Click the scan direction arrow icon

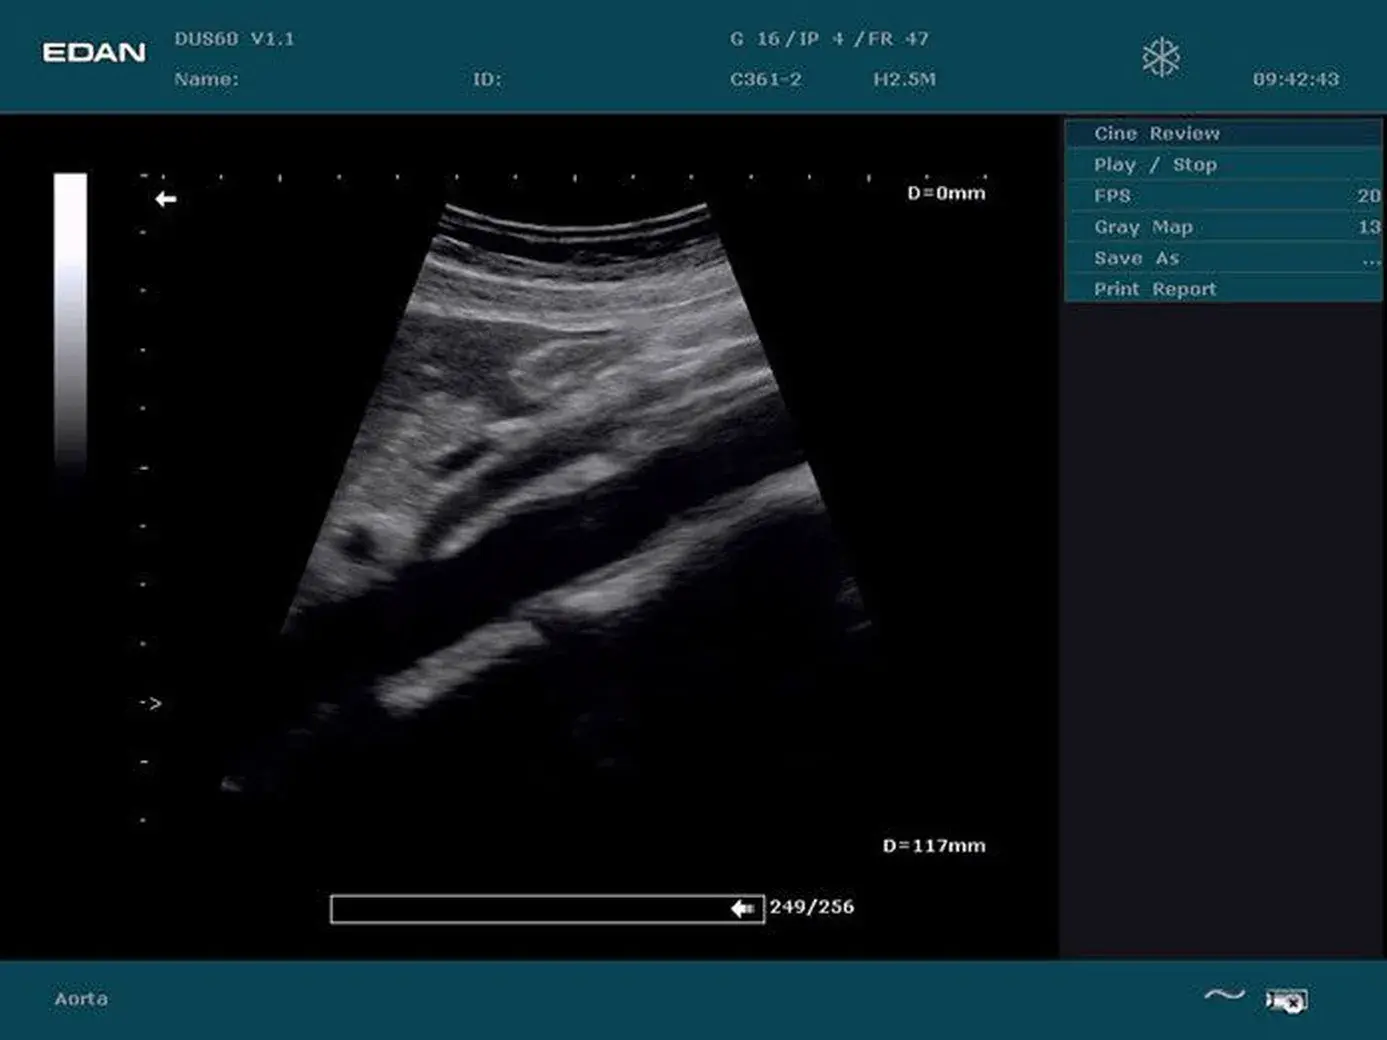166,199
